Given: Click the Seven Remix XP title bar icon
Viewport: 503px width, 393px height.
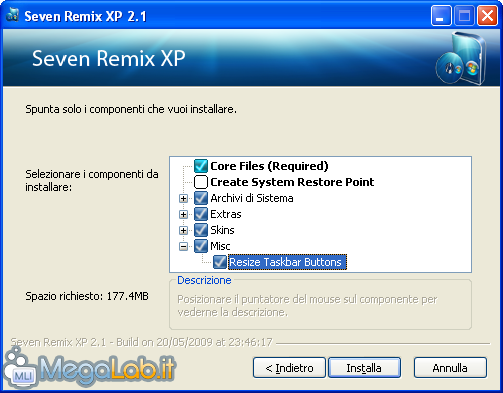Looking at the screenshot, I should [x=12, y=15].
